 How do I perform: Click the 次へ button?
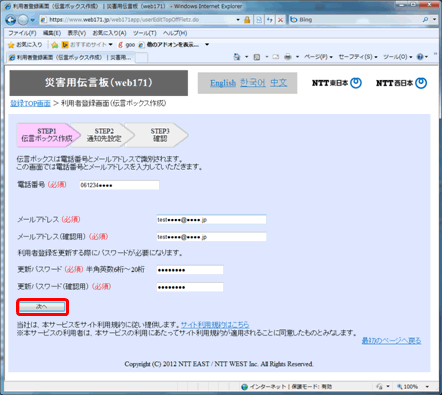tap(42, 307)
